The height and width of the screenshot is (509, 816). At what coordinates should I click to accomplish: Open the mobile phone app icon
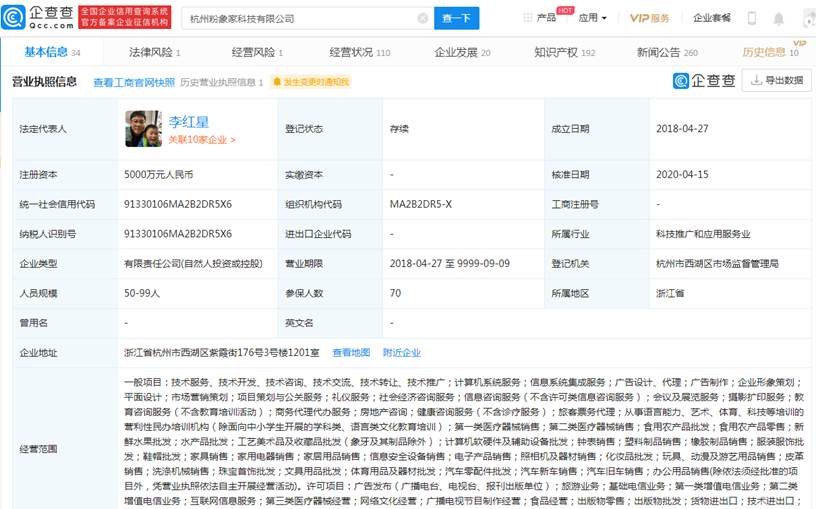(x=751, y=18)
